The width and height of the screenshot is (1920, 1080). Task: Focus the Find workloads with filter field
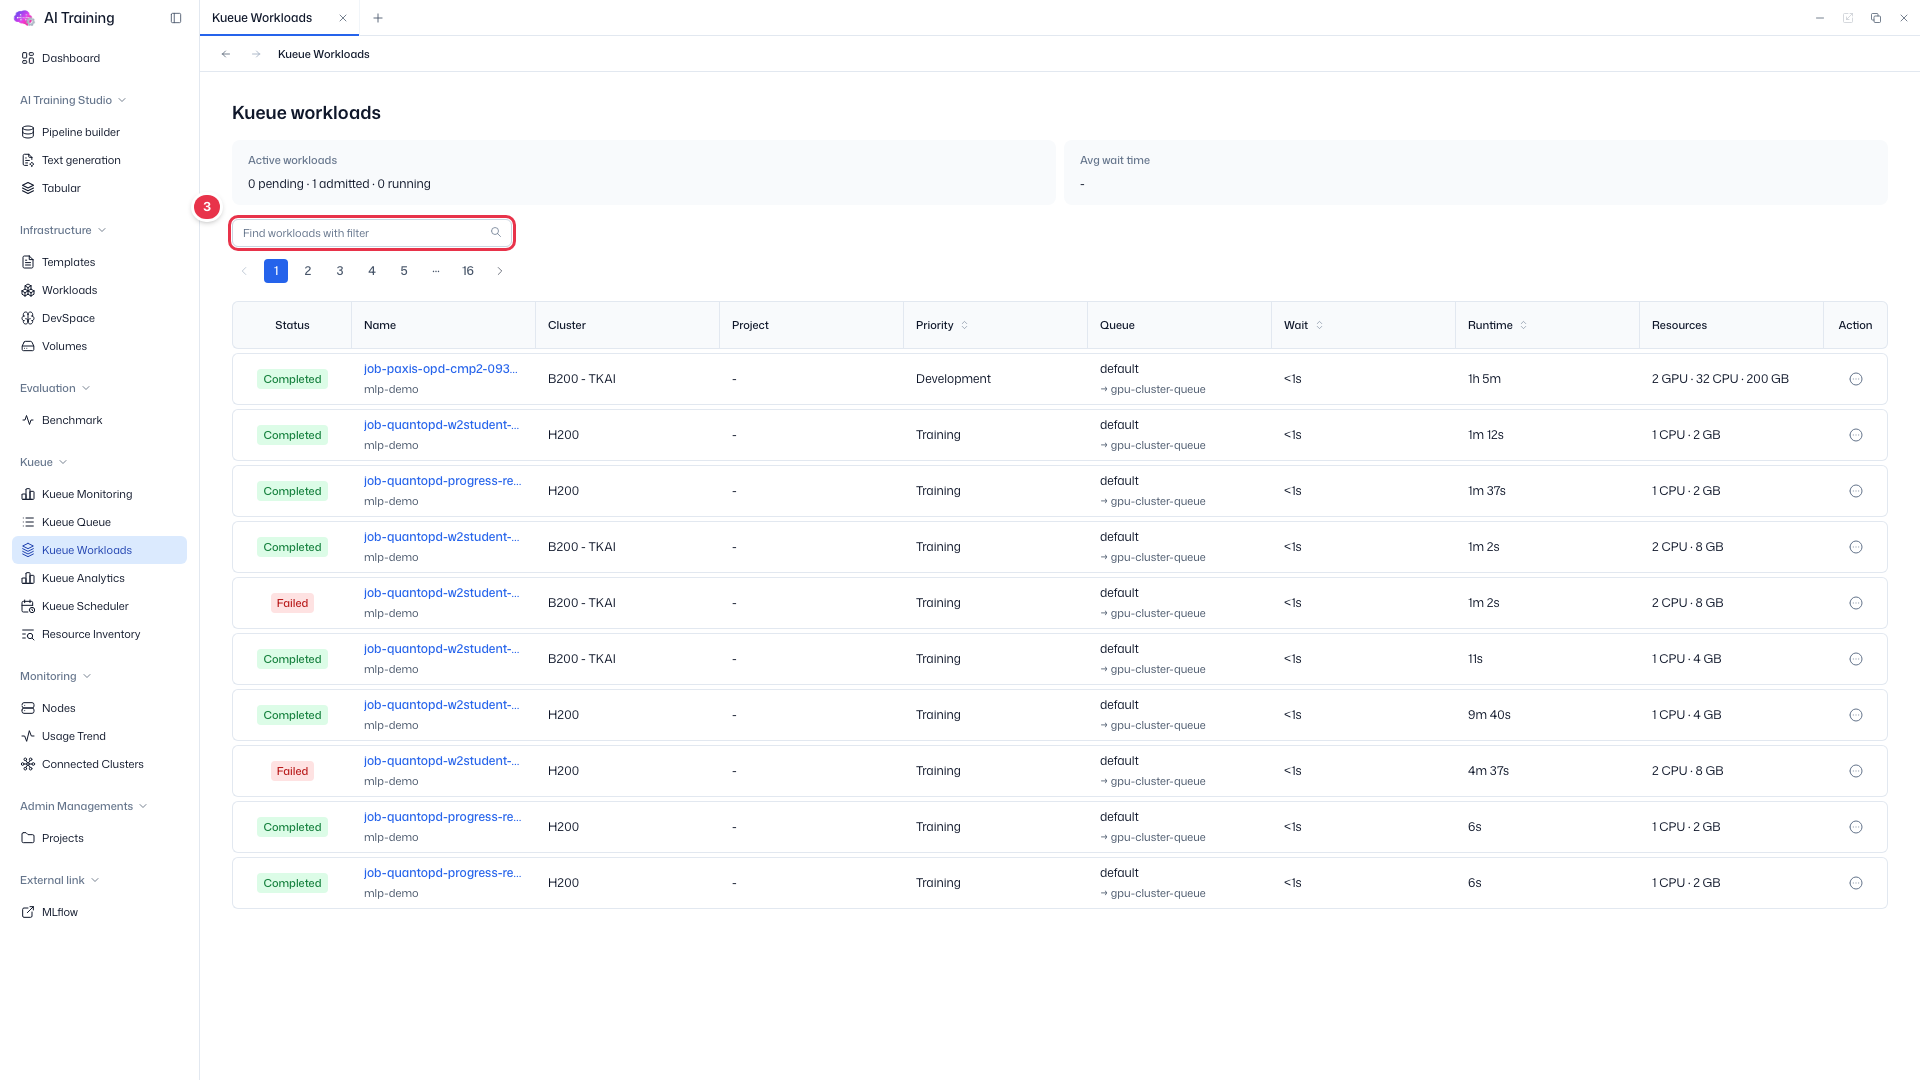click(x=372, y=233)
